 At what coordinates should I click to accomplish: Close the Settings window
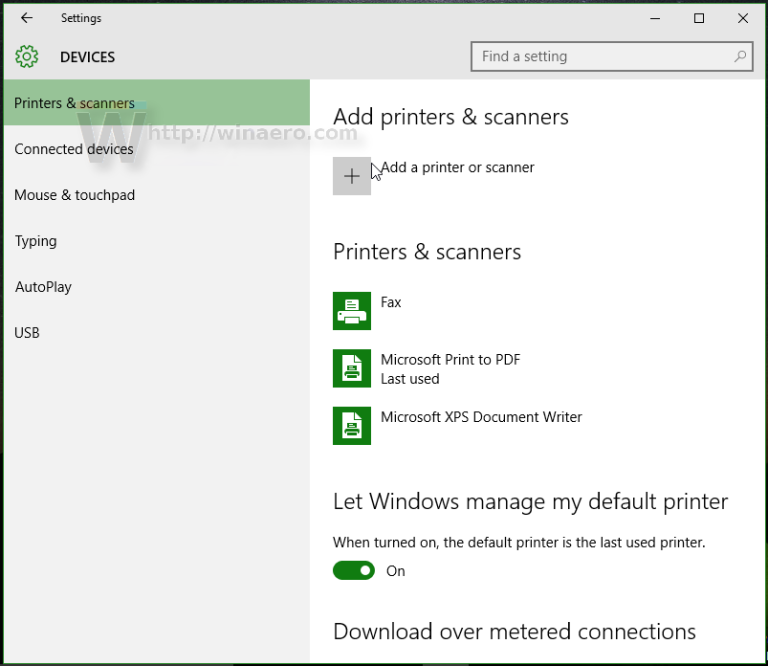click(x=743, y=18)
